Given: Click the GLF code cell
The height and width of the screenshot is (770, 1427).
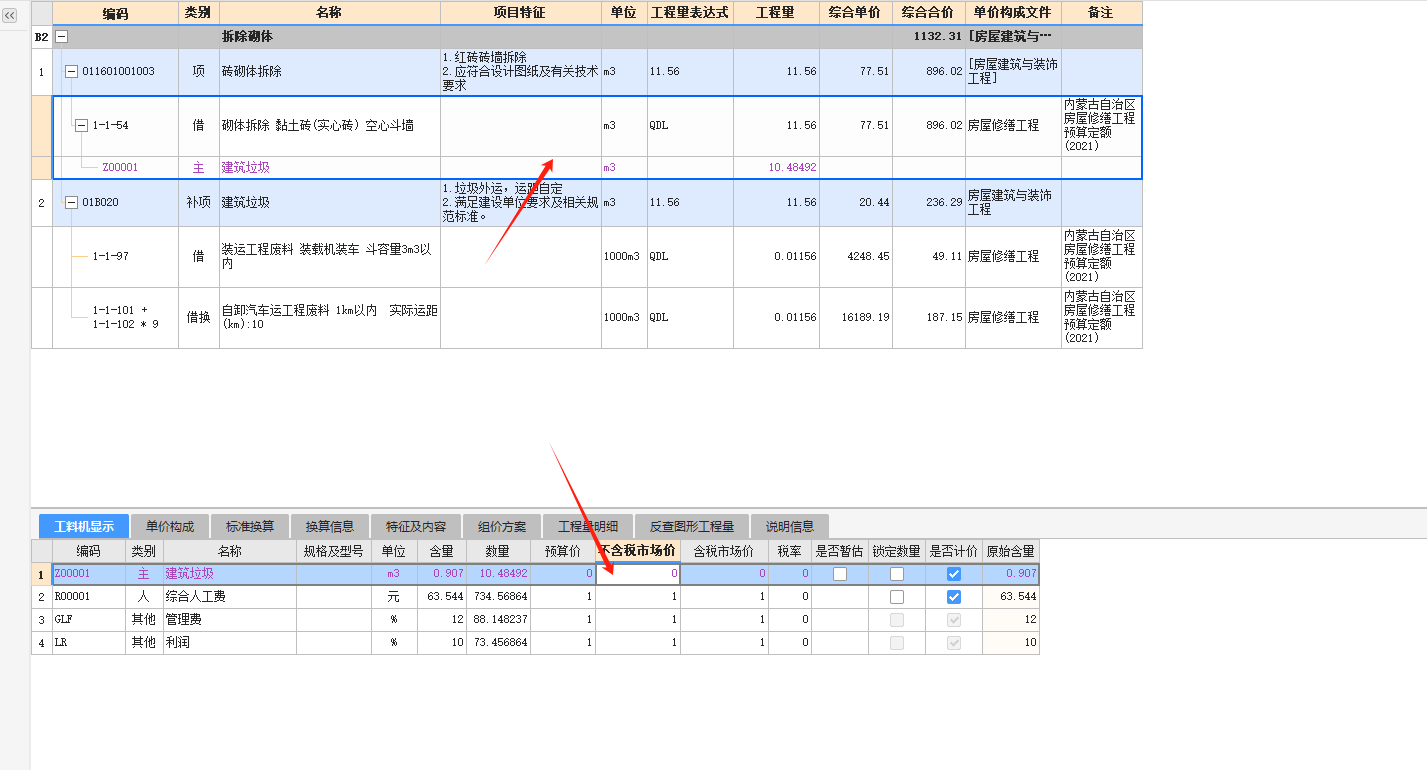Looking at the screenshot, I should click(88, 620).
